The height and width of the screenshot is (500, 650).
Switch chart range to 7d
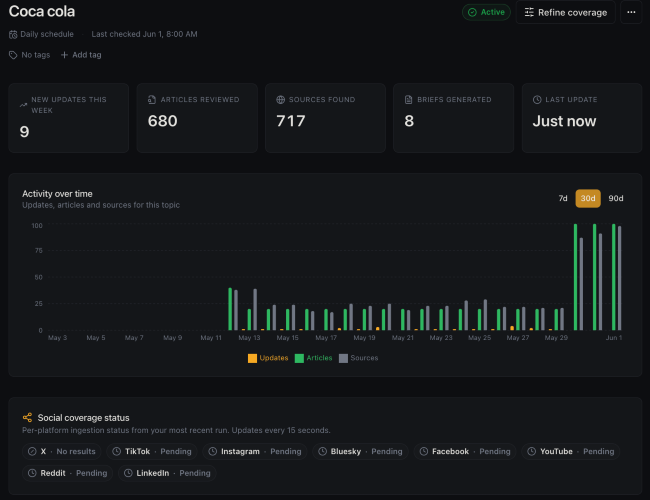[563, 199]
